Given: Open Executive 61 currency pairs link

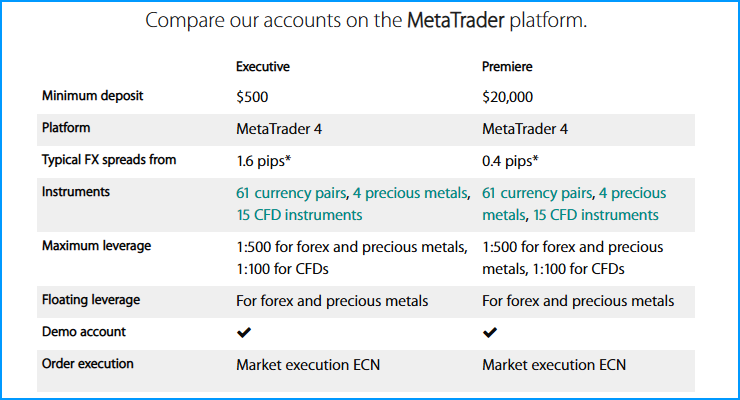Looking at the screenshot, I should [291, 193].
